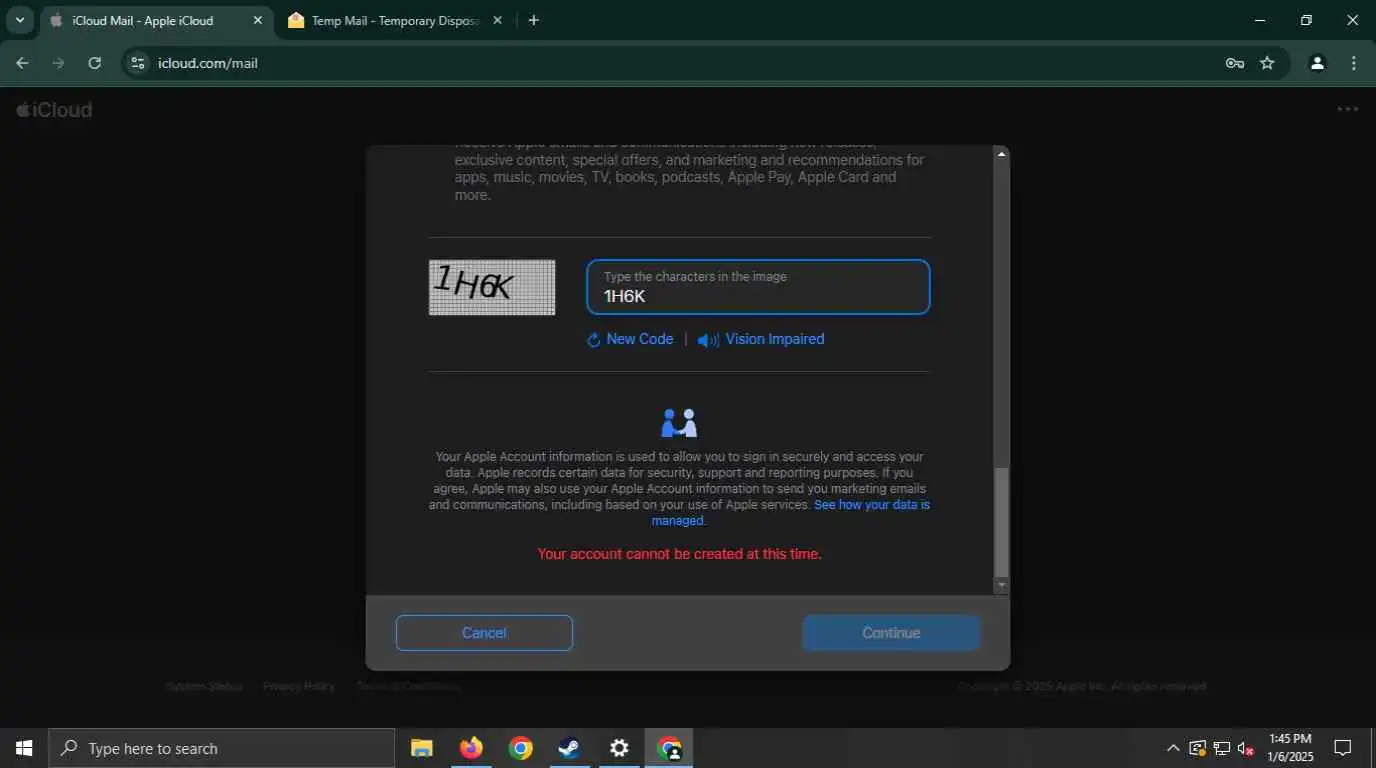The height and width of the screenshot is (768, 1376).
Task: Open the iCloud three-dot menu
Action: (1348, 110)
